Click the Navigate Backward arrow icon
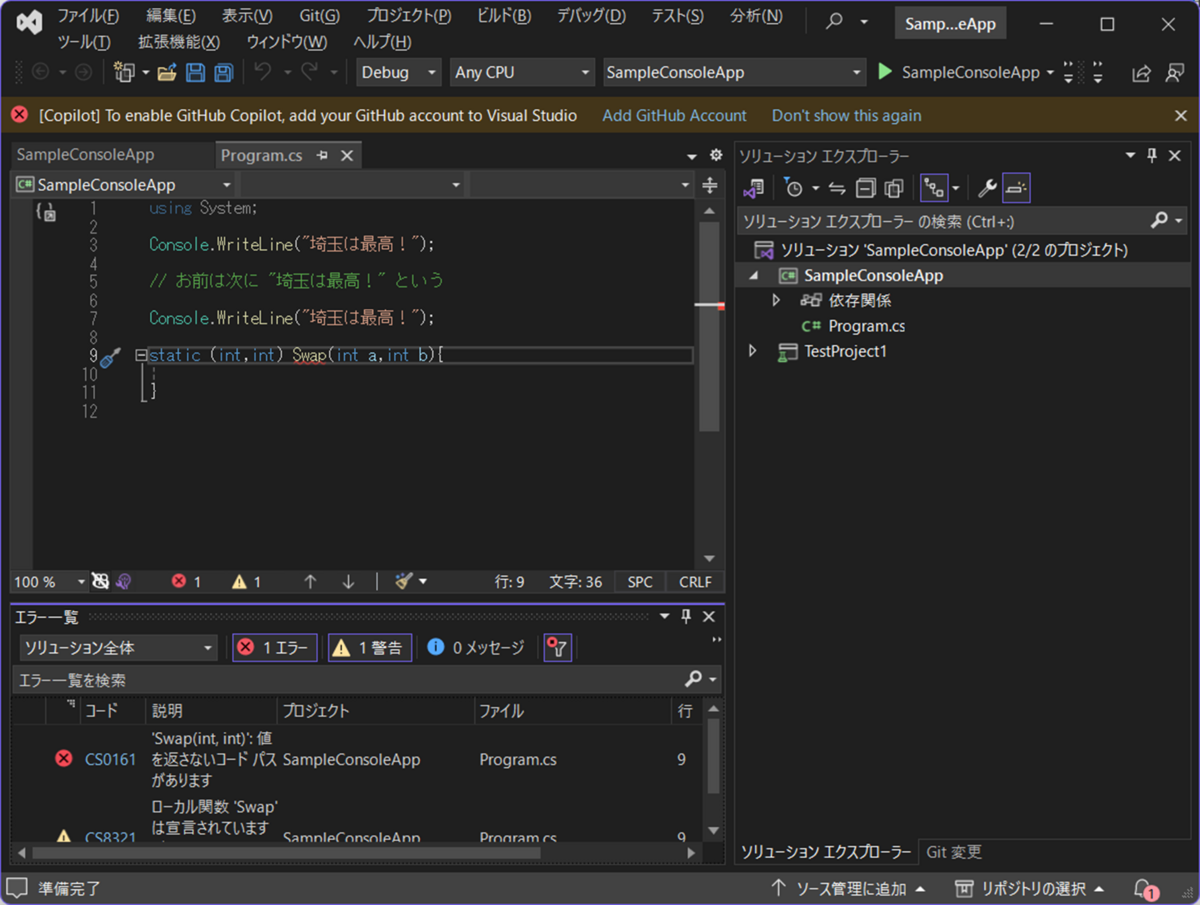Image resolution: width=1200 pixels, height=905 pixels. [x=40, y=72]
